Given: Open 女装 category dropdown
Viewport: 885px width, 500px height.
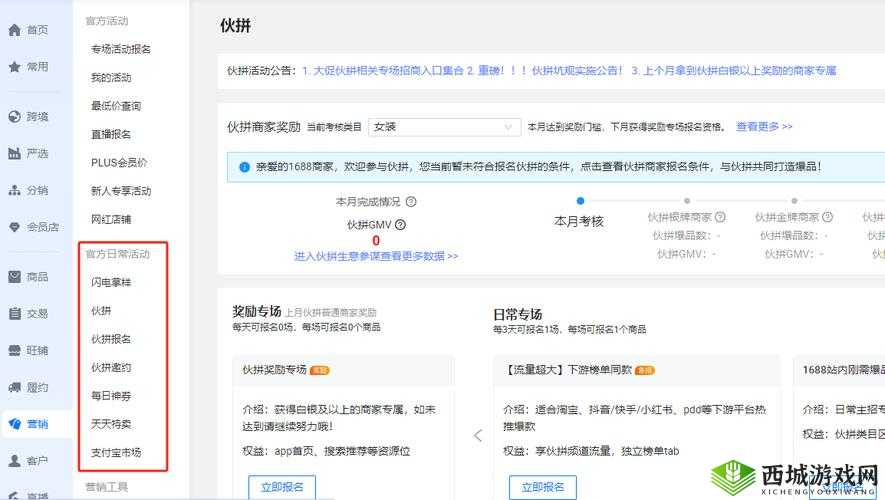Looking at the screenshot, I should tap(444, 127).
